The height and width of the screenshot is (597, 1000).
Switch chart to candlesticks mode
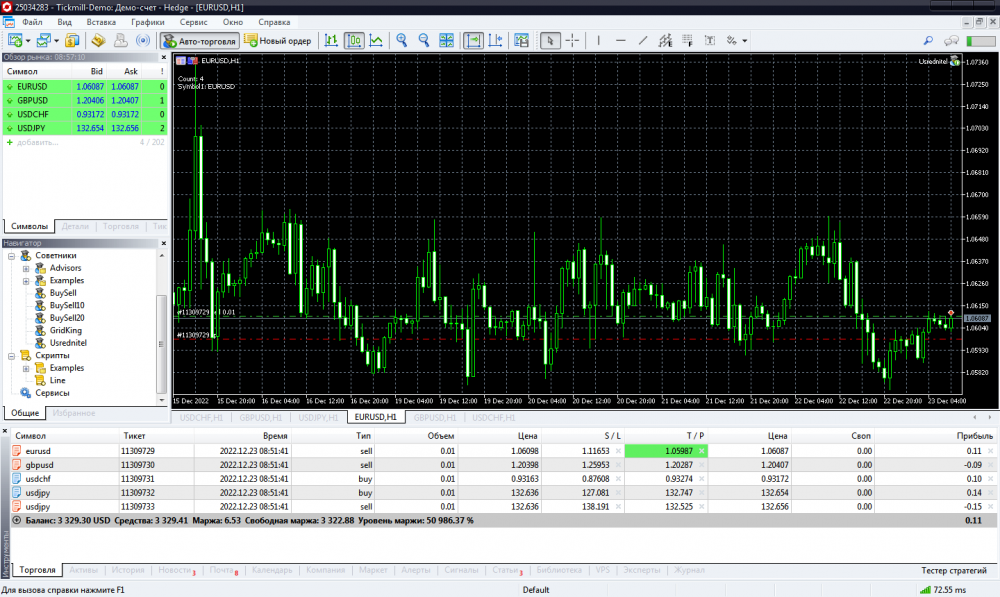point(354,41)
